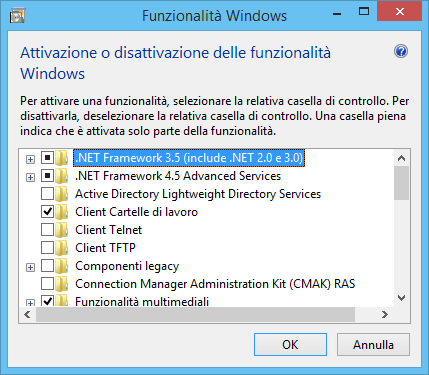The image size is (429, 375).
Task: Select Client TFTP label
Action: (105, 248)
